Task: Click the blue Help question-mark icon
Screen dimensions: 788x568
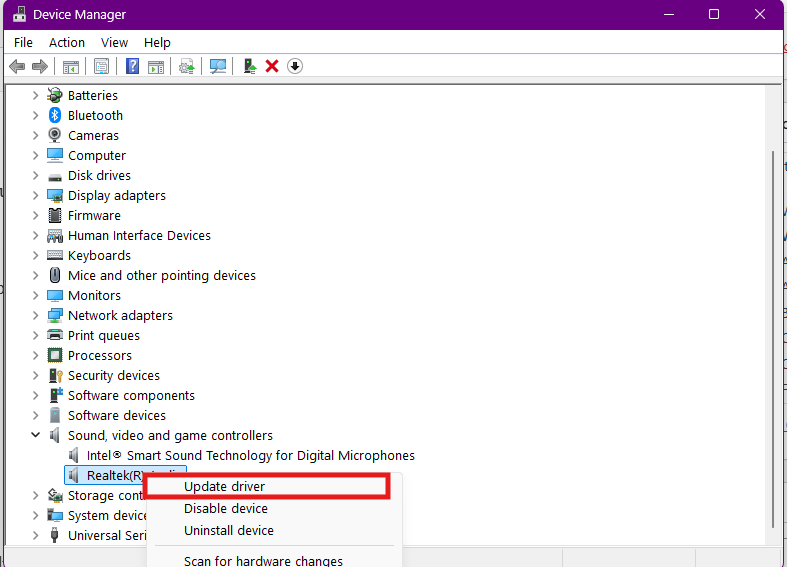Action: [132, 66]
